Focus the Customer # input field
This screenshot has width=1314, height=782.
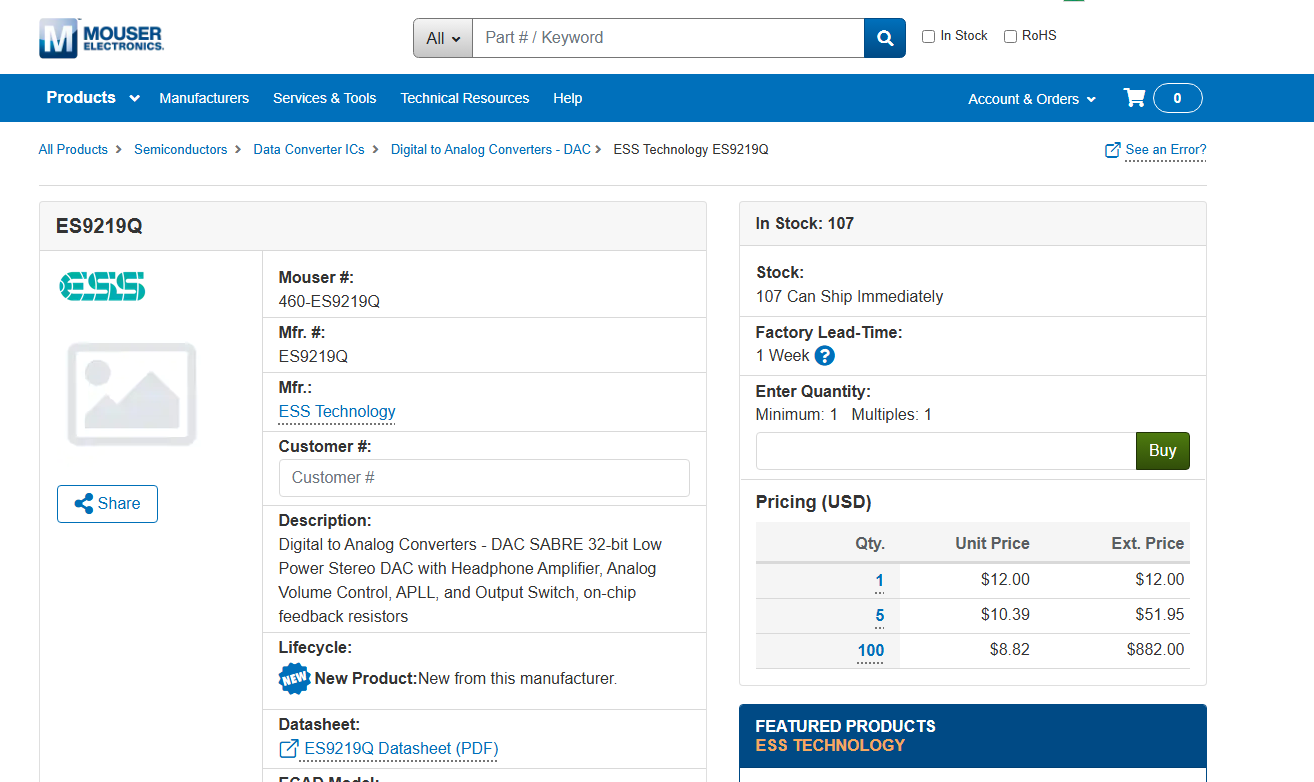[x=484, y=478]
